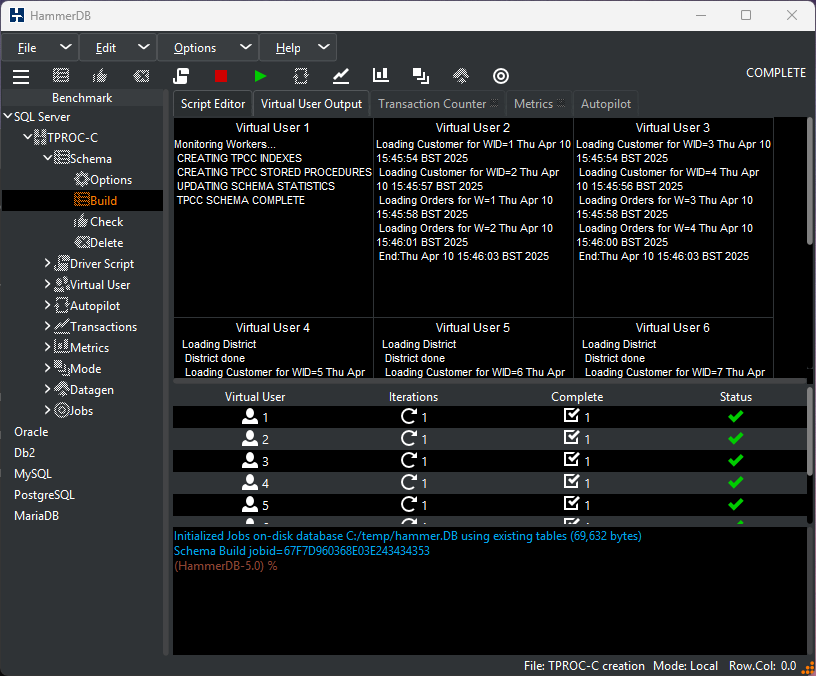This screenshot has width=816, height=676.
Task: Click the Delete Schema toolbar icon
Action: point(141,76)
